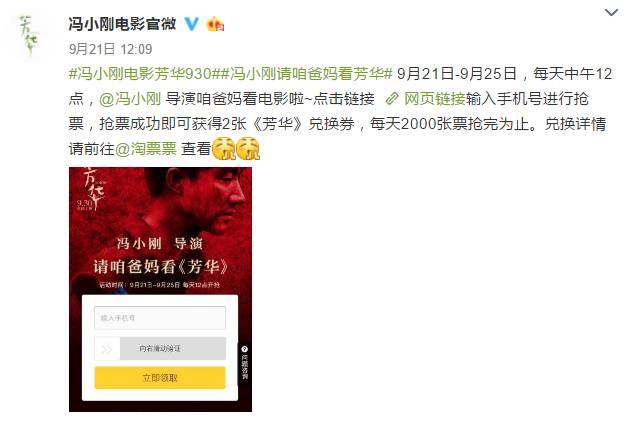The width and height of the screenshot is (632, 423).
Task: Click the question mark help icon on poster
Action: (x=244, y=349)
